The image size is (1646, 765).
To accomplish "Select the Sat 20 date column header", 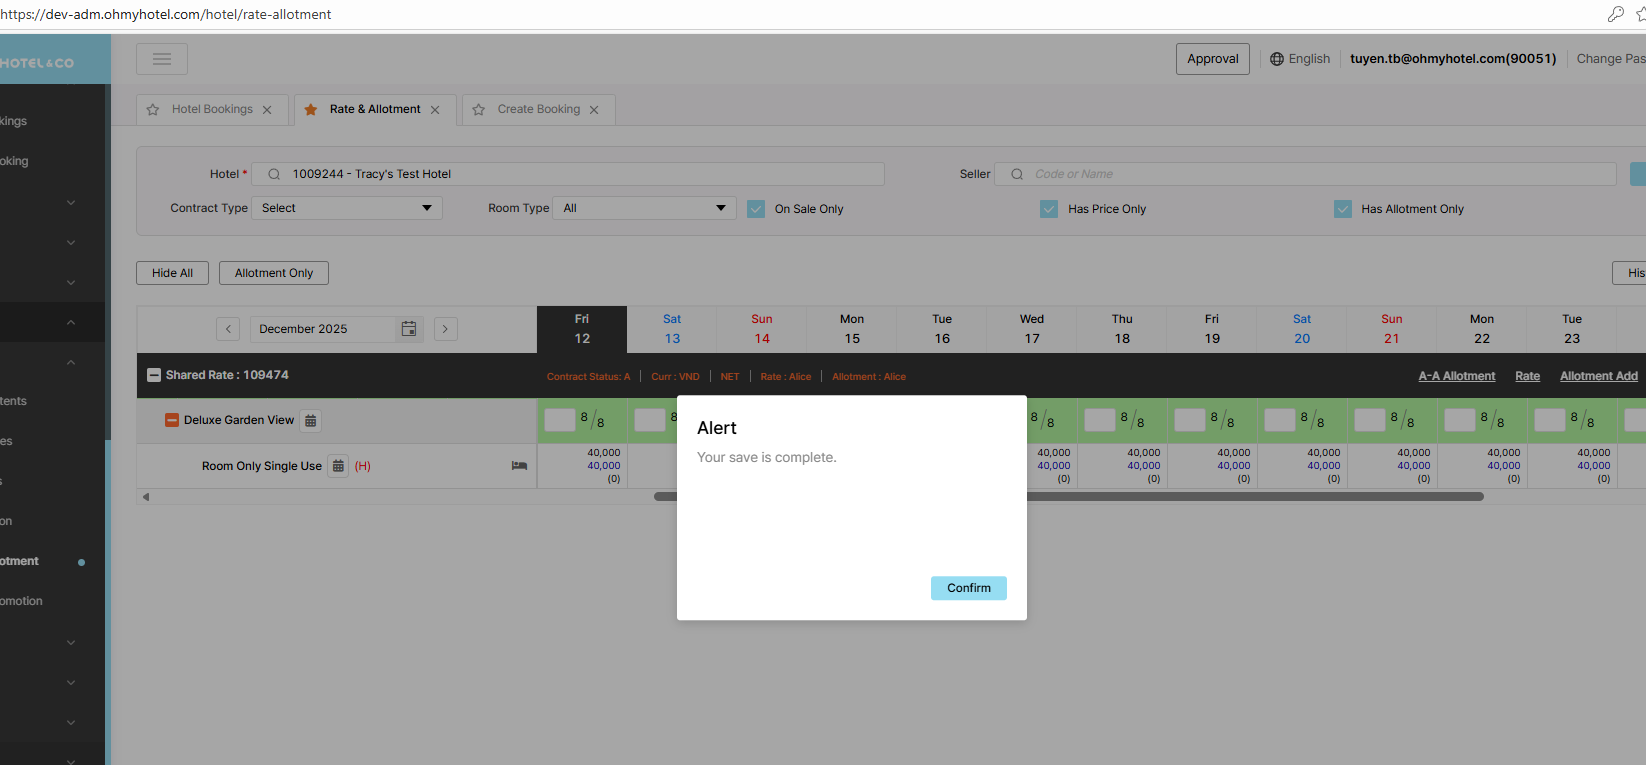I will click(x=1302, y=329).
